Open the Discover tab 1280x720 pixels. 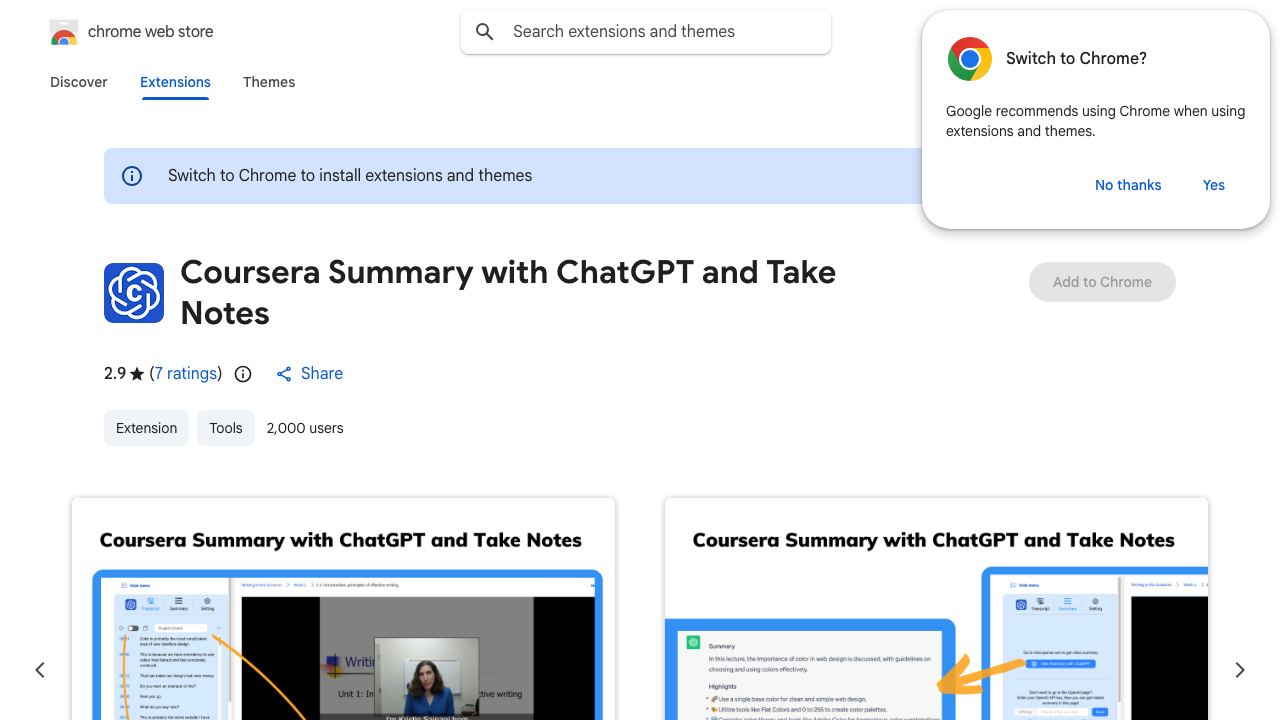79,82
